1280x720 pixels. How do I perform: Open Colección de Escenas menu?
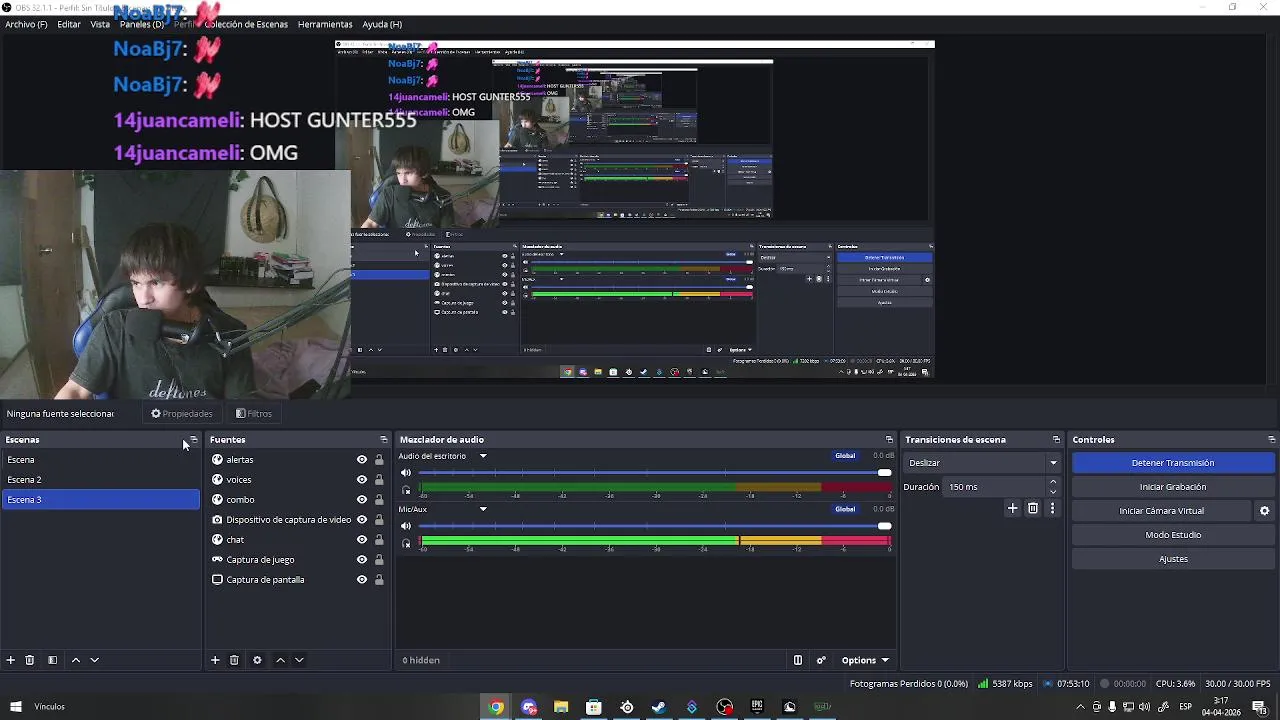tap(246, 24)
